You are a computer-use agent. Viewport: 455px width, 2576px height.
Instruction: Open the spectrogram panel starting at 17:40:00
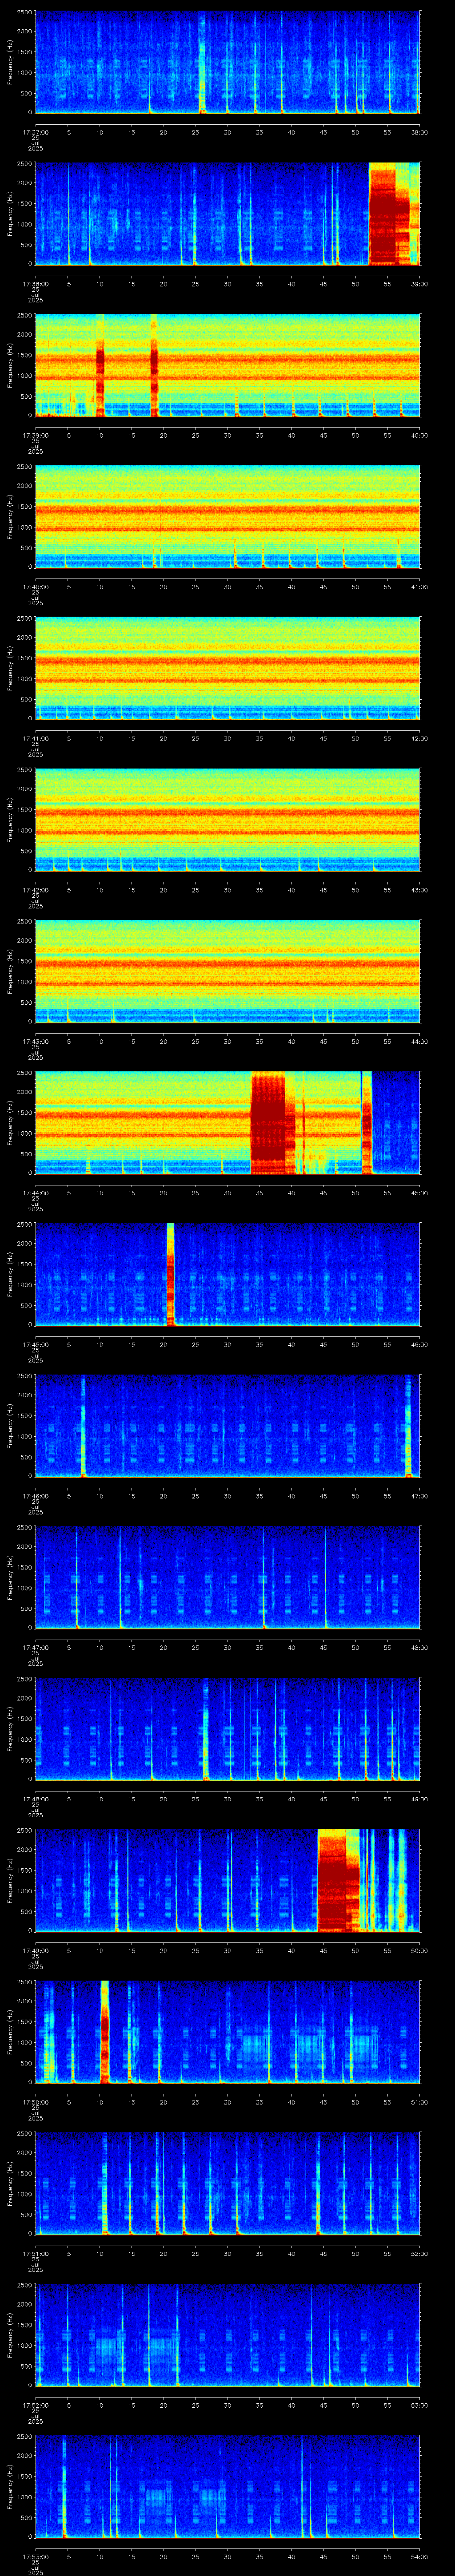pos(227,517)
